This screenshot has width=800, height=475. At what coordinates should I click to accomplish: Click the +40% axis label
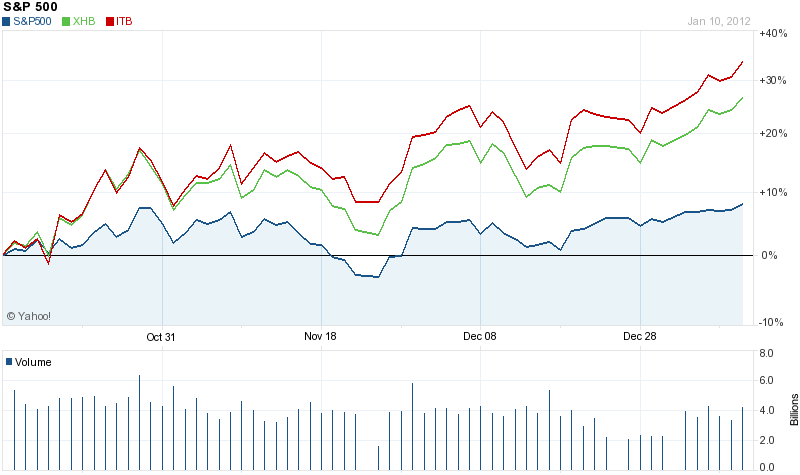tap(773, 33)
